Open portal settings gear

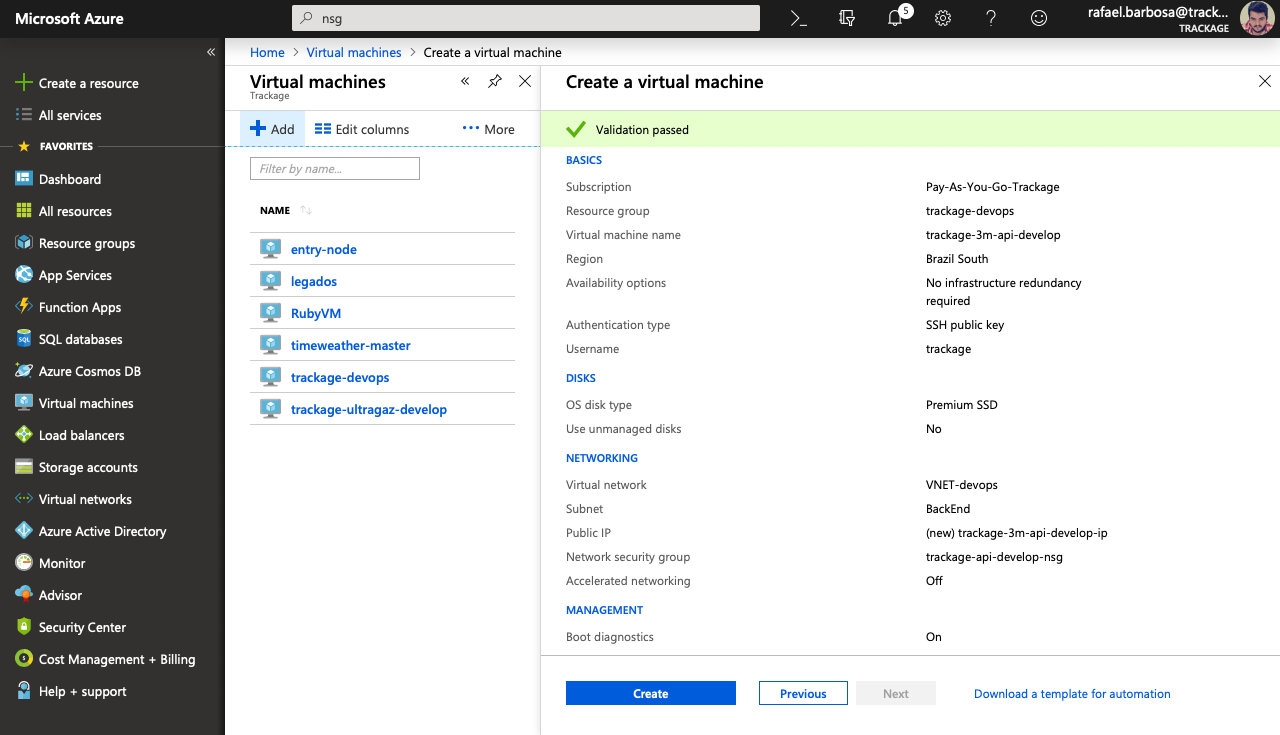[x=942, y=18]
